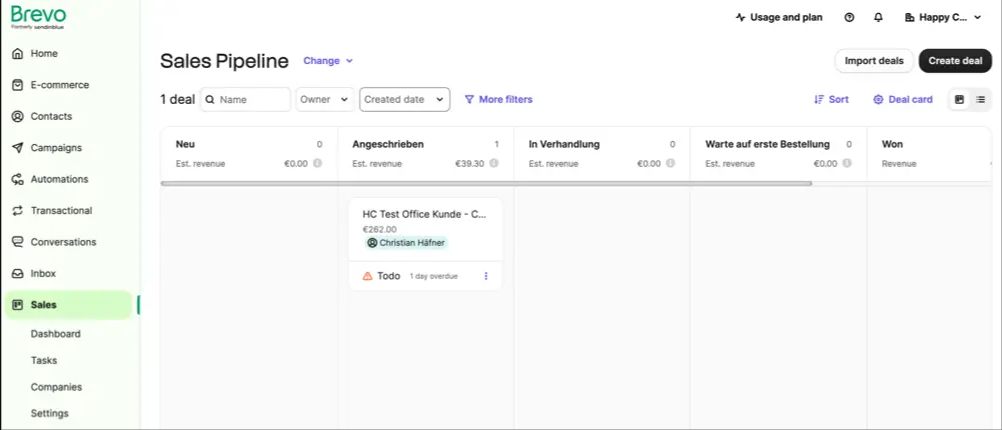Click the 1 deal count text
Viewport: 1002px width, 430px height.
point(178,100)
